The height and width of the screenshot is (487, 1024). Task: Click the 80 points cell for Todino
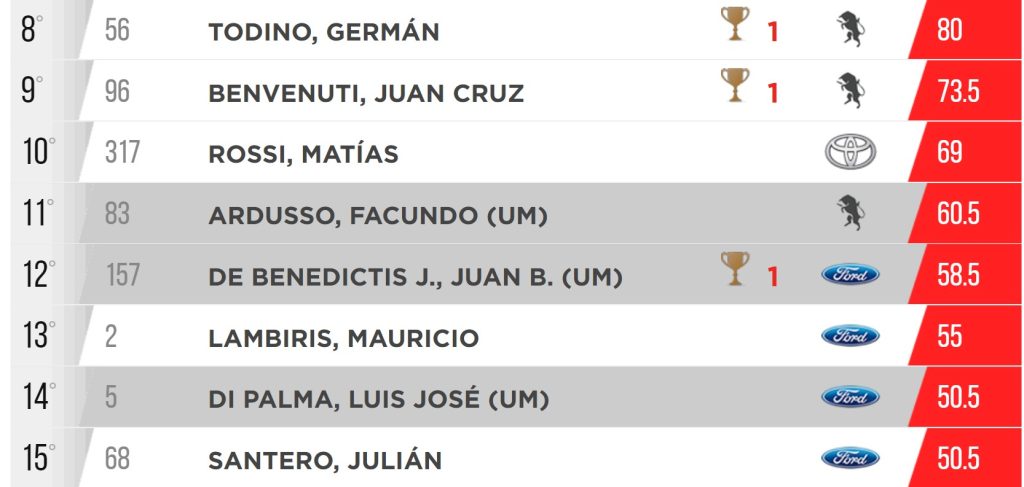click(x=965, y=30)
